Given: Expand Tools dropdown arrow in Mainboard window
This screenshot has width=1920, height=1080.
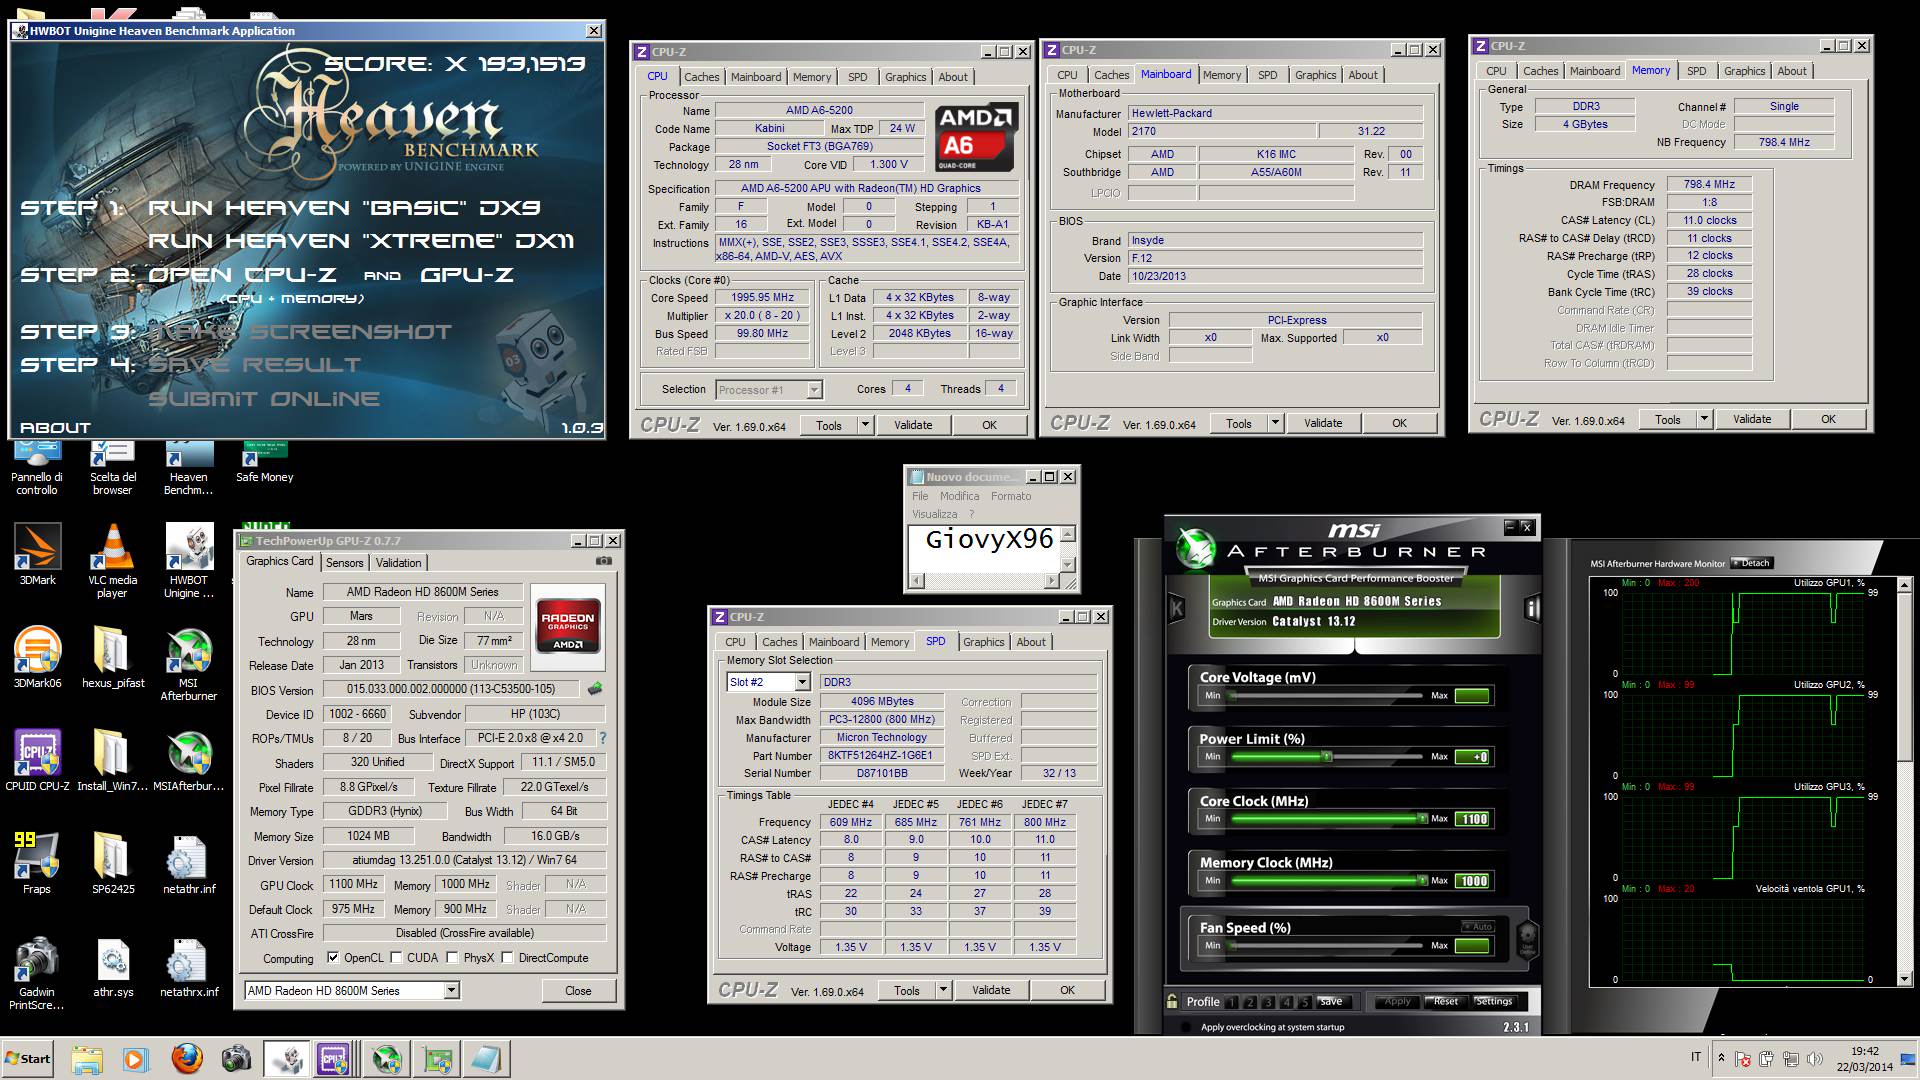Looking at the screenshot, I should pos(1275,423).
